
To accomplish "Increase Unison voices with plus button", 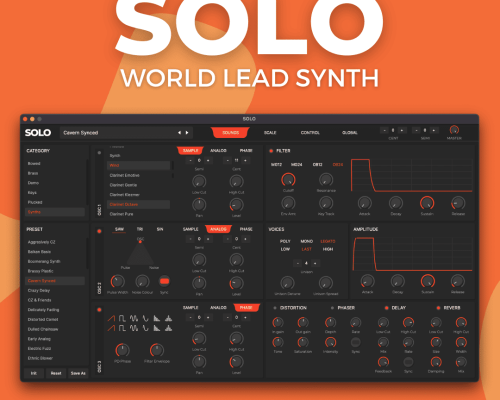I will coord(315,263).
